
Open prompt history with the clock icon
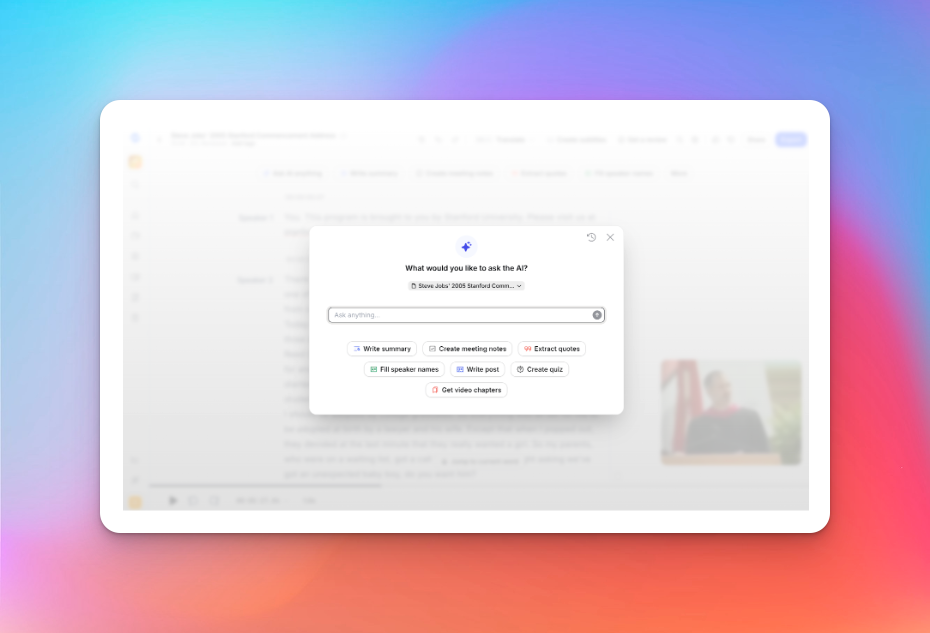click(591, 237)
